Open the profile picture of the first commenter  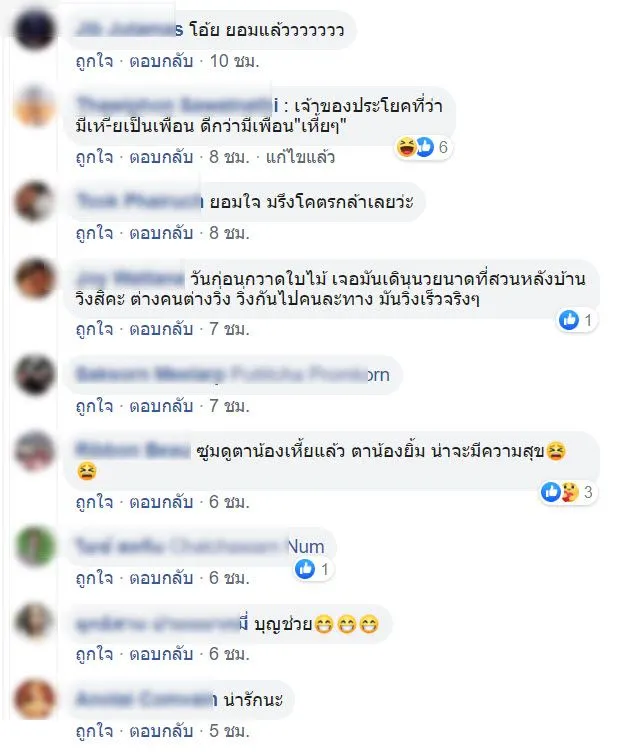click(34, 30)
